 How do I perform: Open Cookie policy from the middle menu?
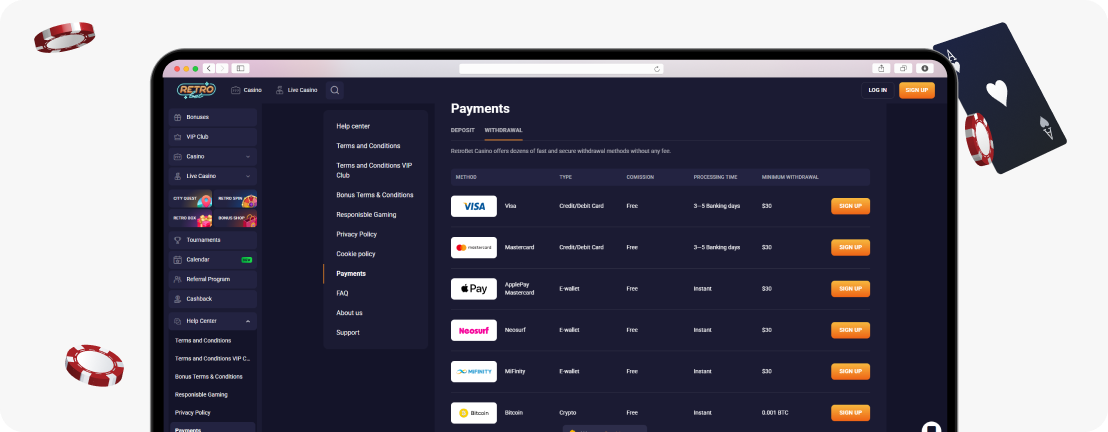(356, 254)
